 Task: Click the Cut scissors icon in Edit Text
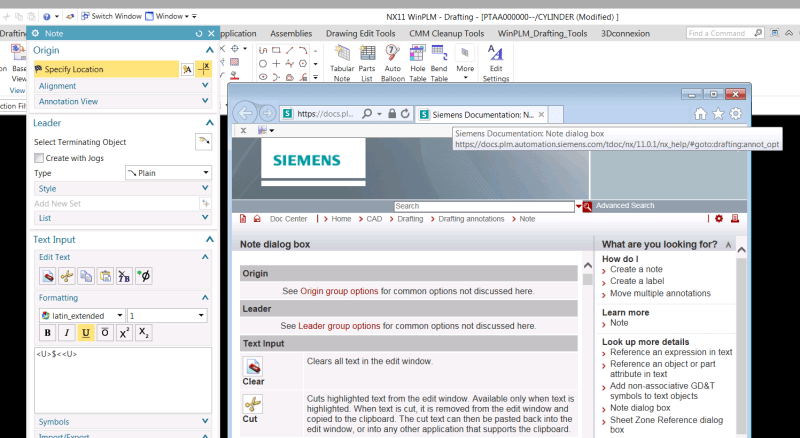67,276
